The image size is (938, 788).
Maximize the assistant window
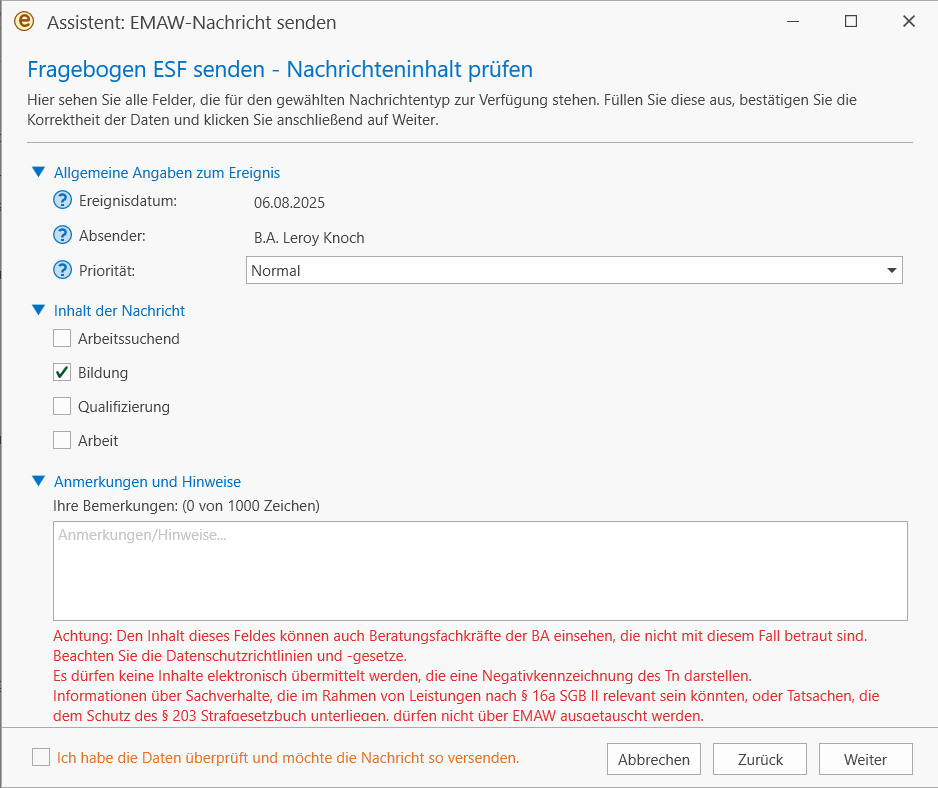[x=851, y=22]
